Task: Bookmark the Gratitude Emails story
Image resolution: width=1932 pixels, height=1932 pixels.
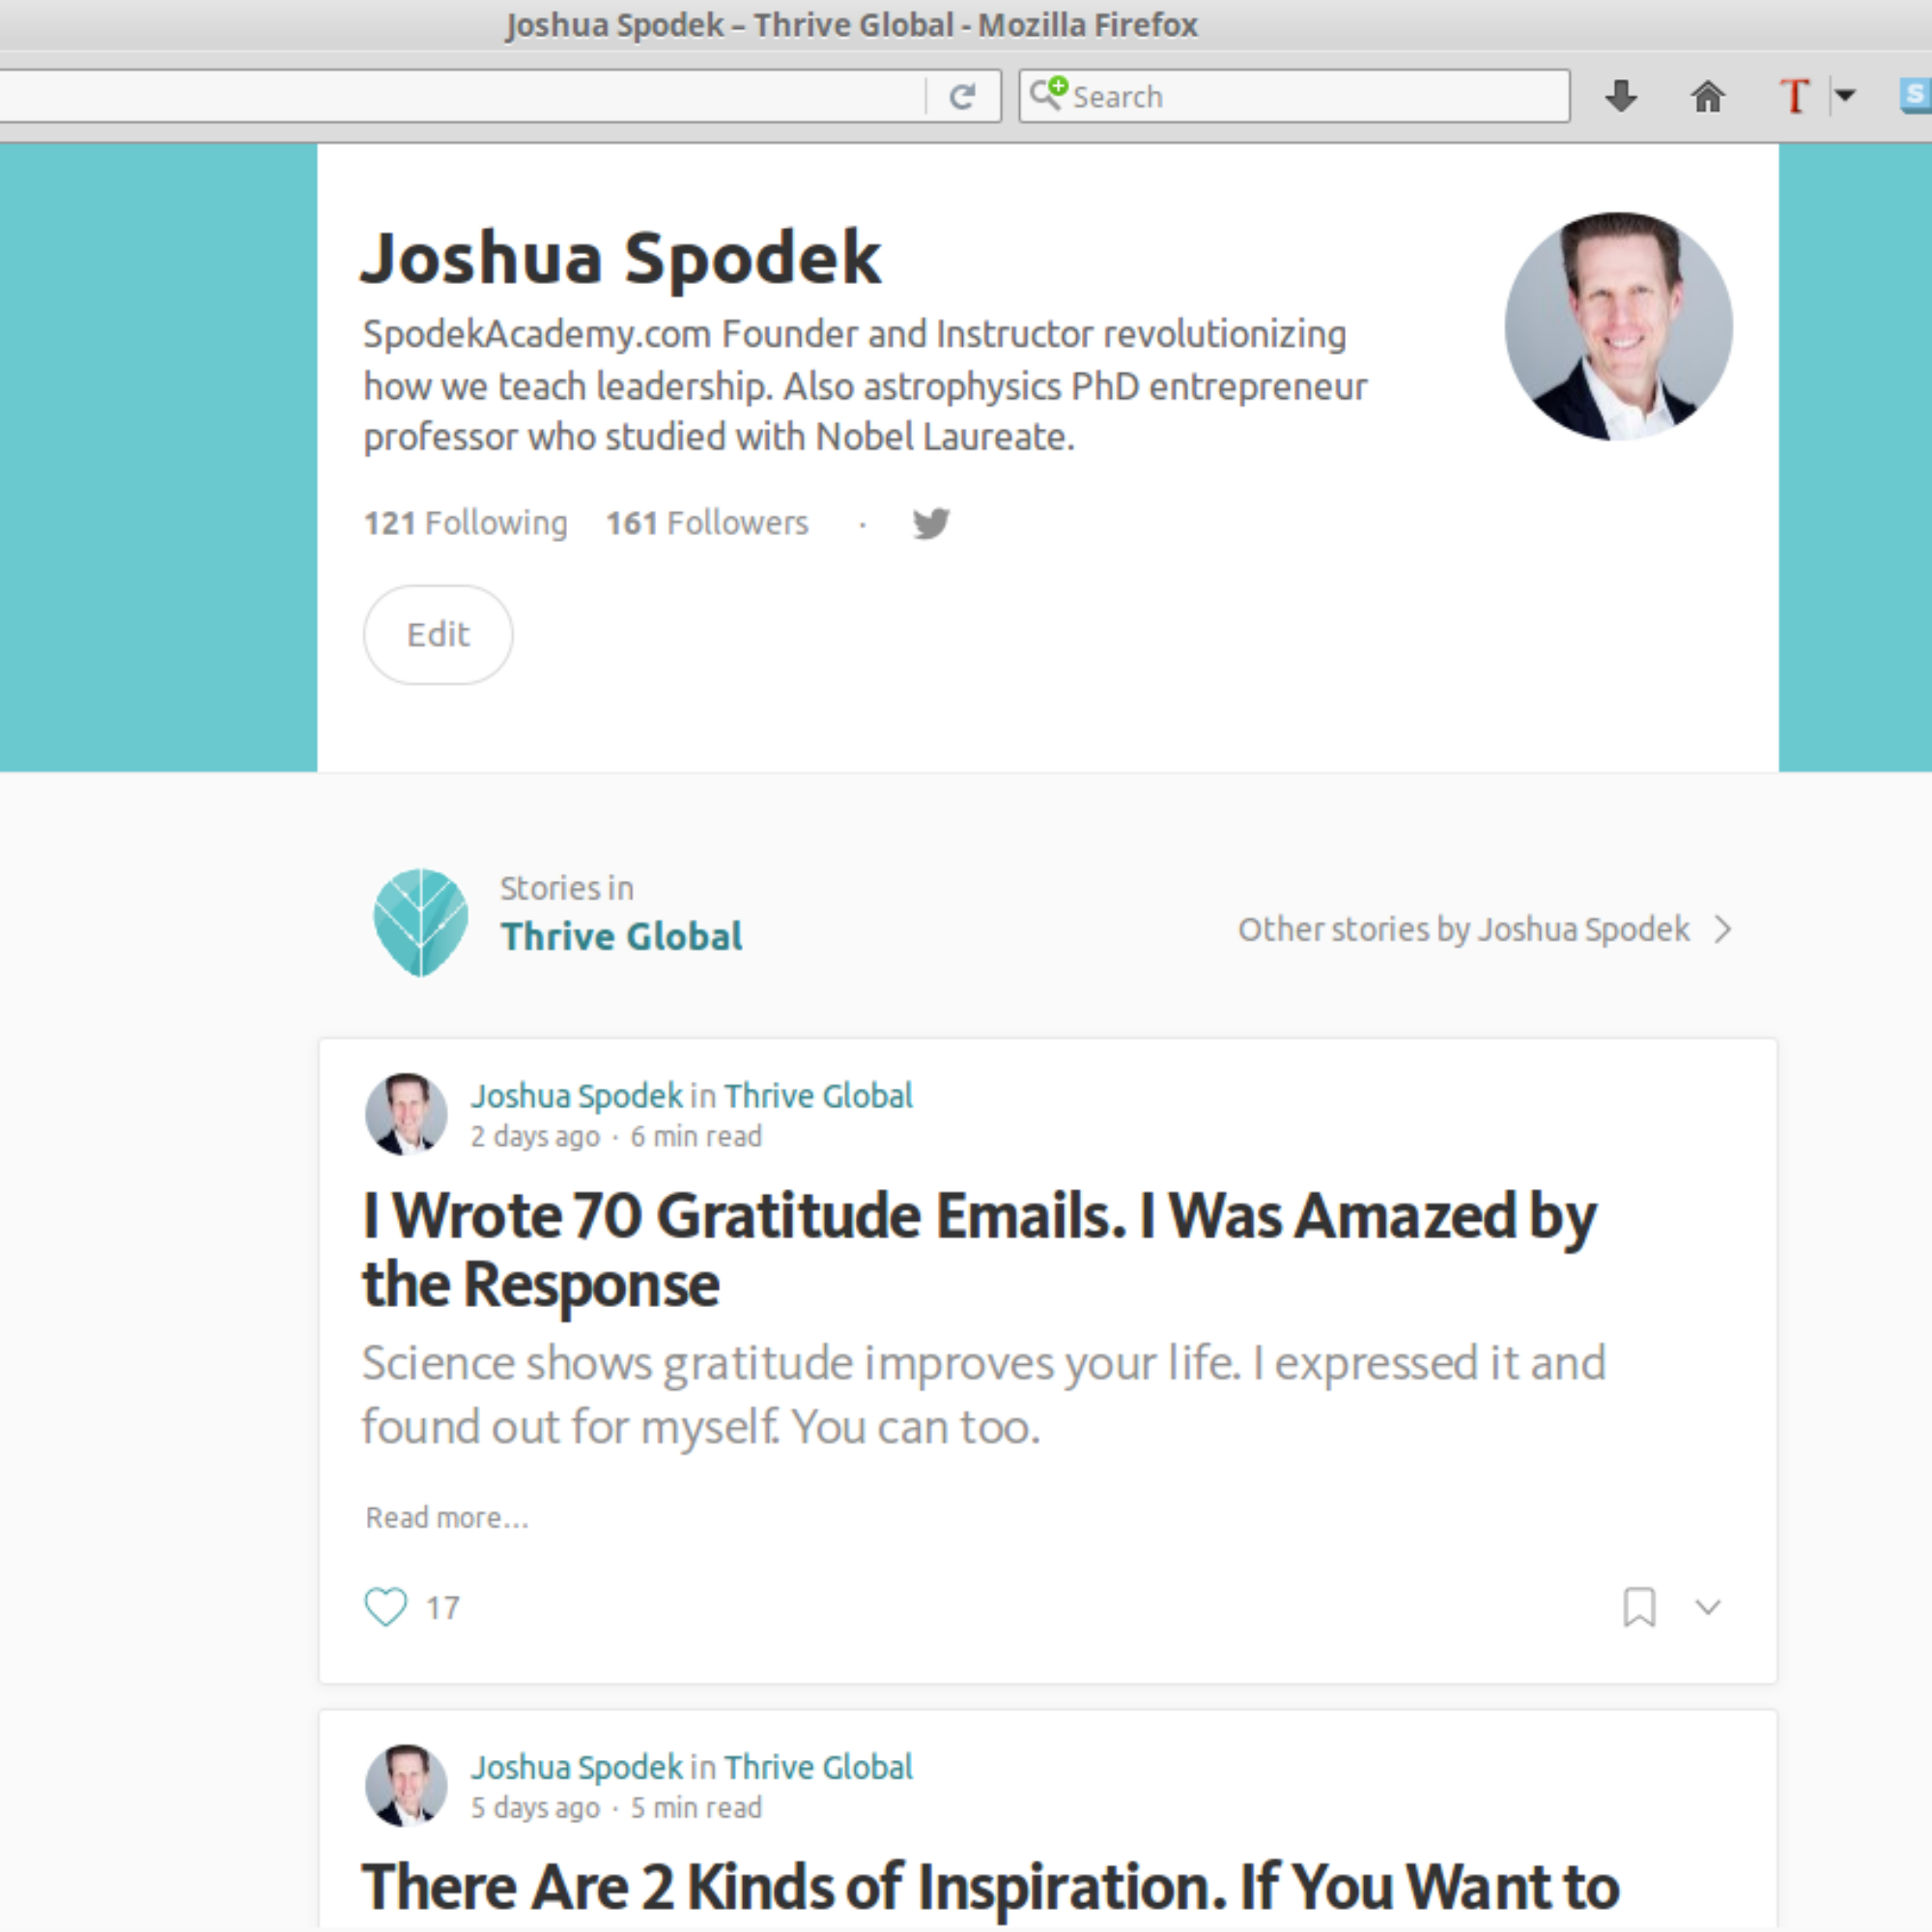Action: coord(1639,1608)
